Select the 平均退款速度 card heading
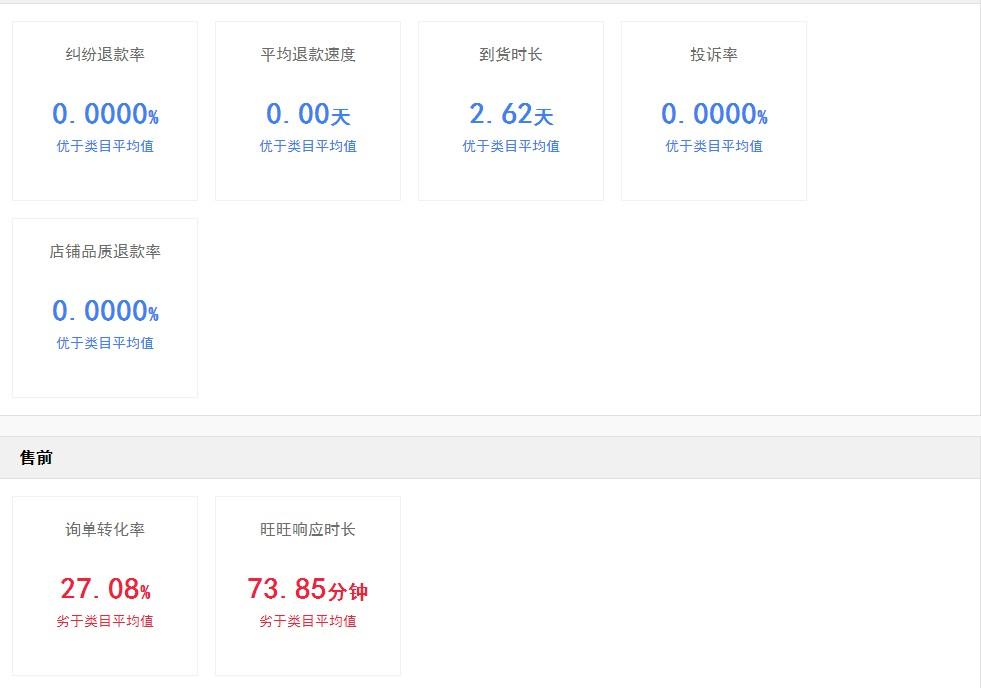The width and height of the screenshot is (981, 688). 306,55
